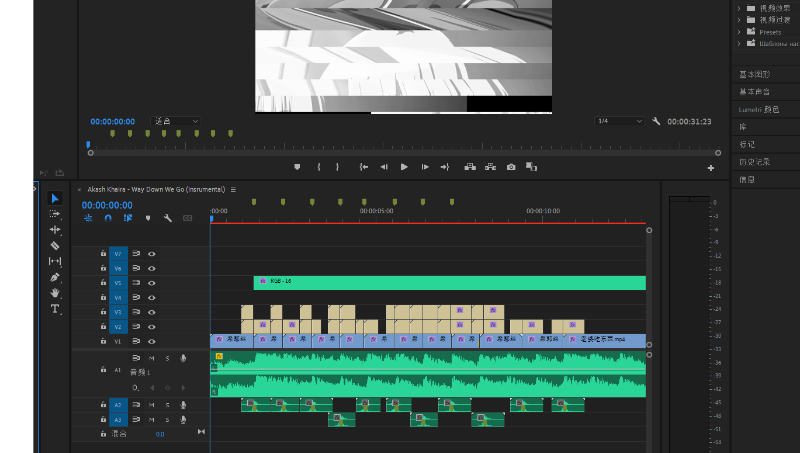Step forward one frame
Image resolution: width=800 pixels, height=453 pixels.
tap(424, 167)
